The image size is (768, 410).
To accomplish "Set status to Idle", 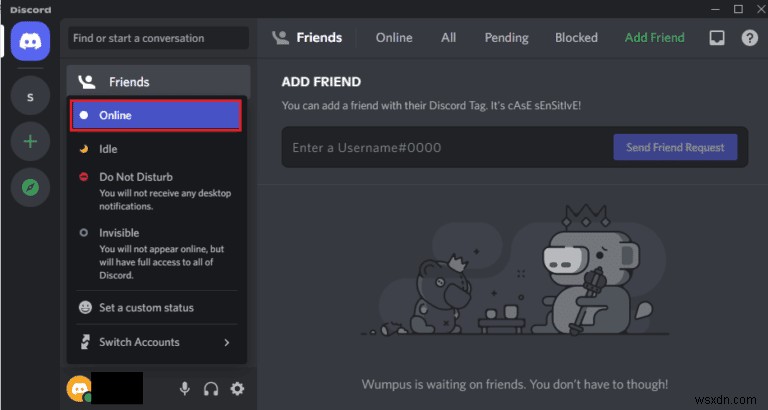I will tap(156, 149).
